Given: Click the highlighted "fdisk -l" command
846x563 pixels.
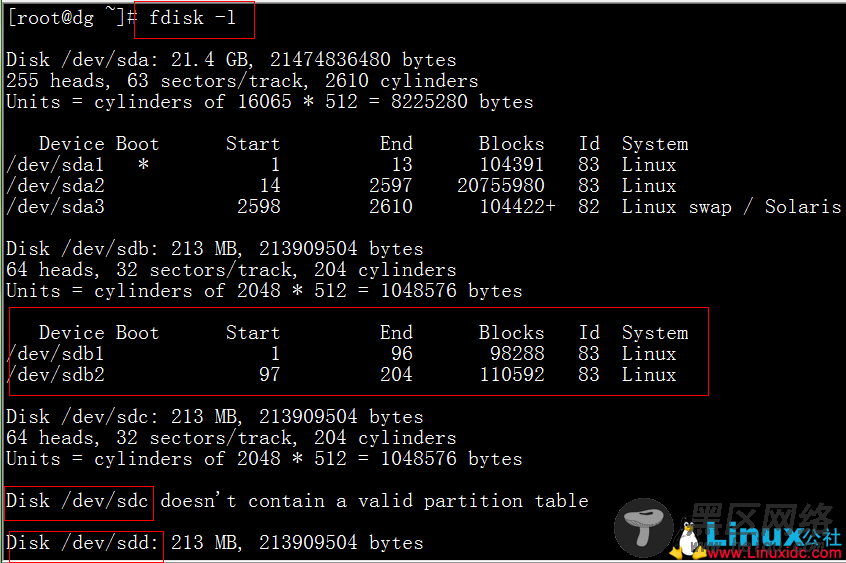Looking at the screenshot, I should click(192, 19).
